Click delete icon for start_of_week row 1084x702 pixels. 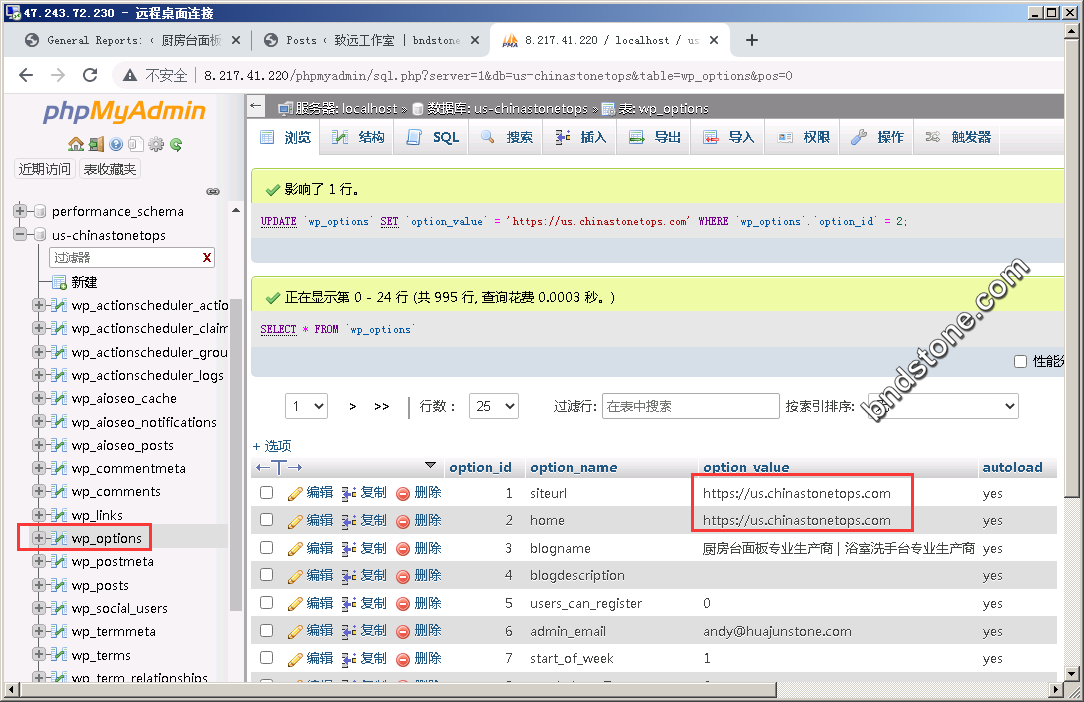click(x=403, y=658)
